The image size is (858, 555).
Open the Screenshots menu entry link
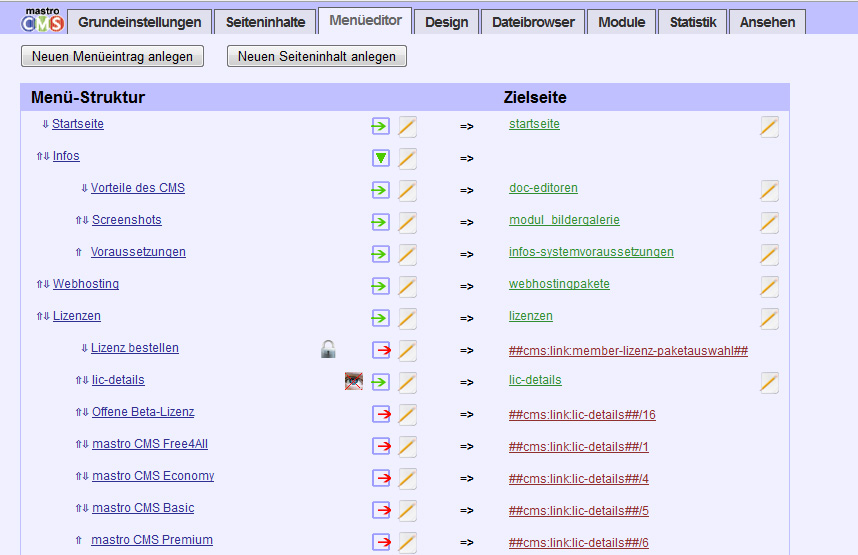pos(126,220)
